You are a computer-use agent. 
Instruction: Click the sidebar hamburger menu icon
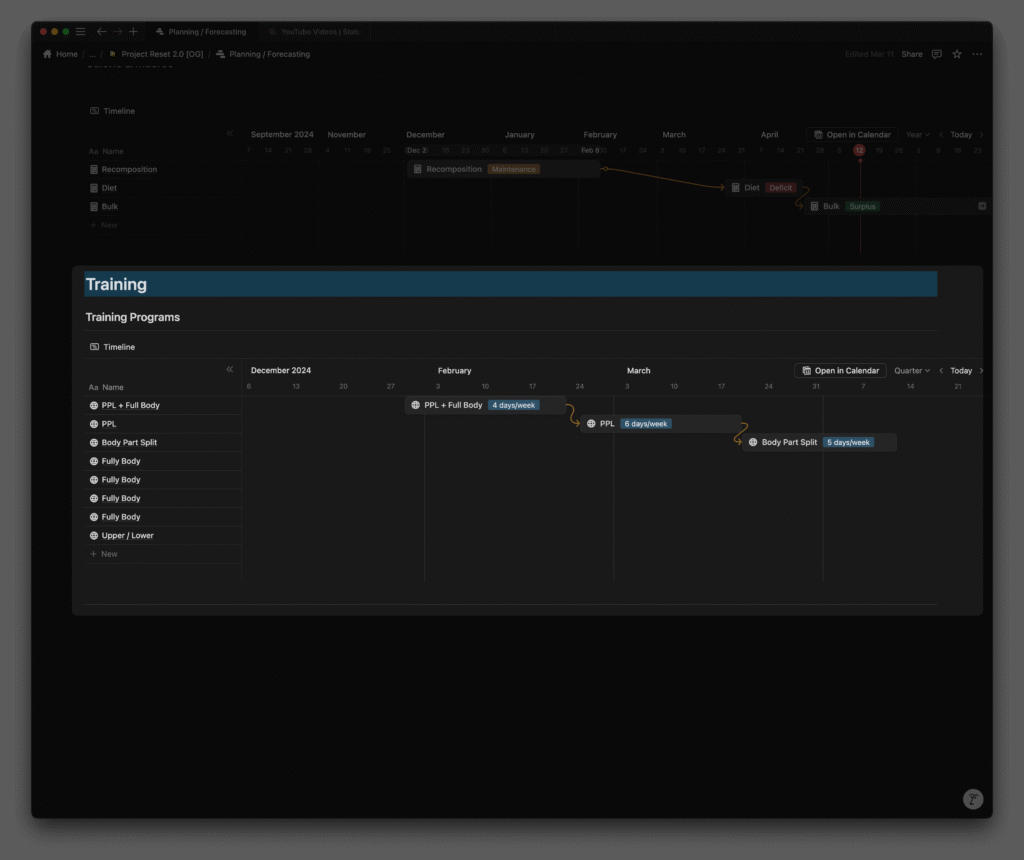81,32
